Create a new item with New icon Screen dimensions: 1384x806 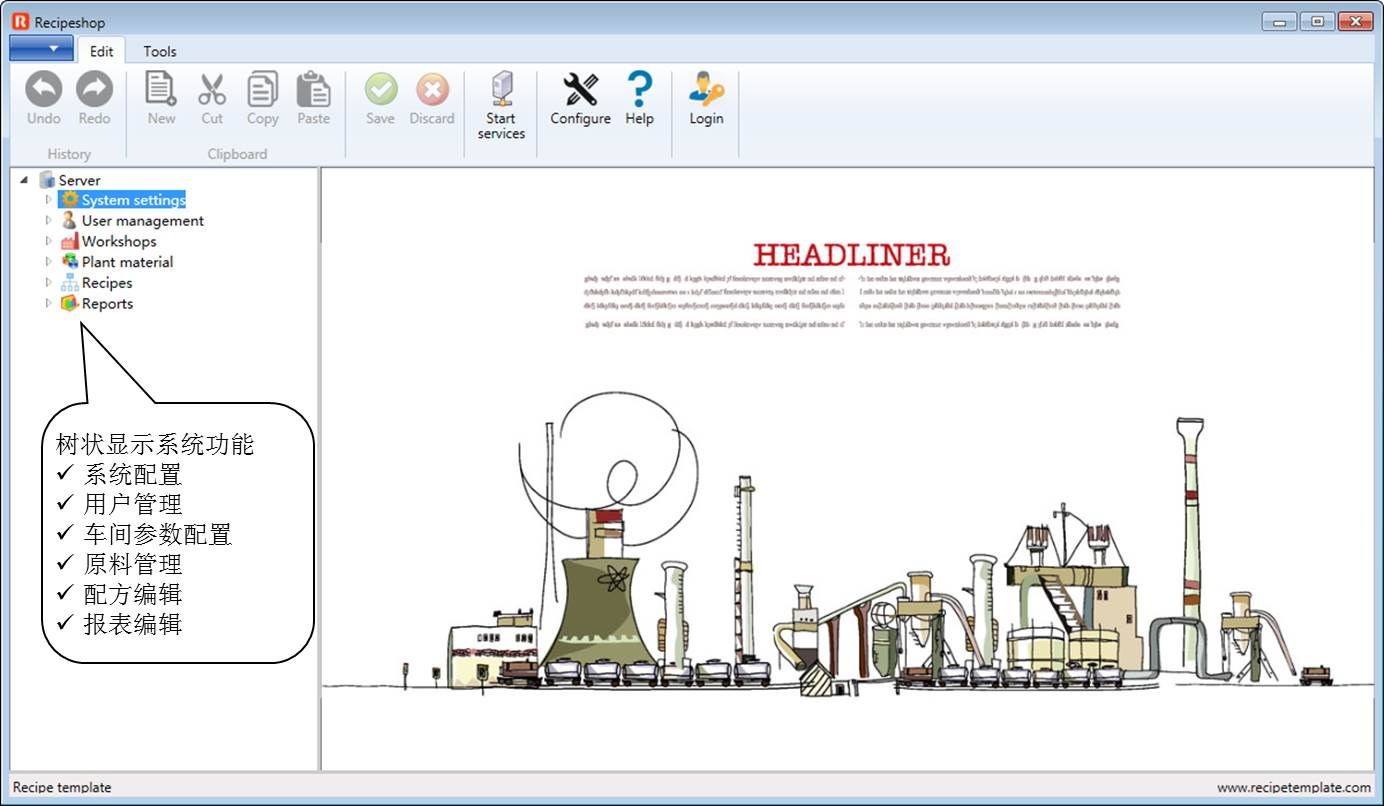(161, 90)
